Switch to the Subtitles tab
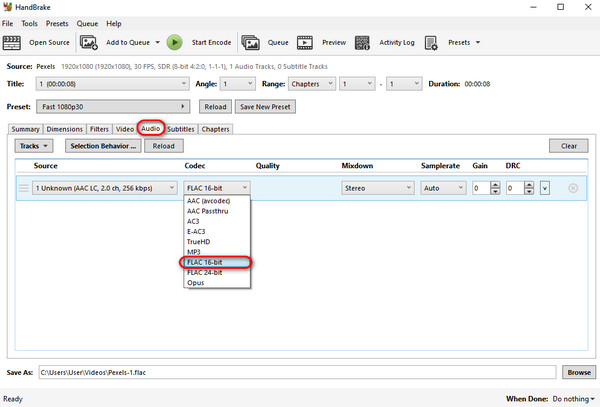The width and height of the screenshot is (600, 407). click(x=181, y=129)
